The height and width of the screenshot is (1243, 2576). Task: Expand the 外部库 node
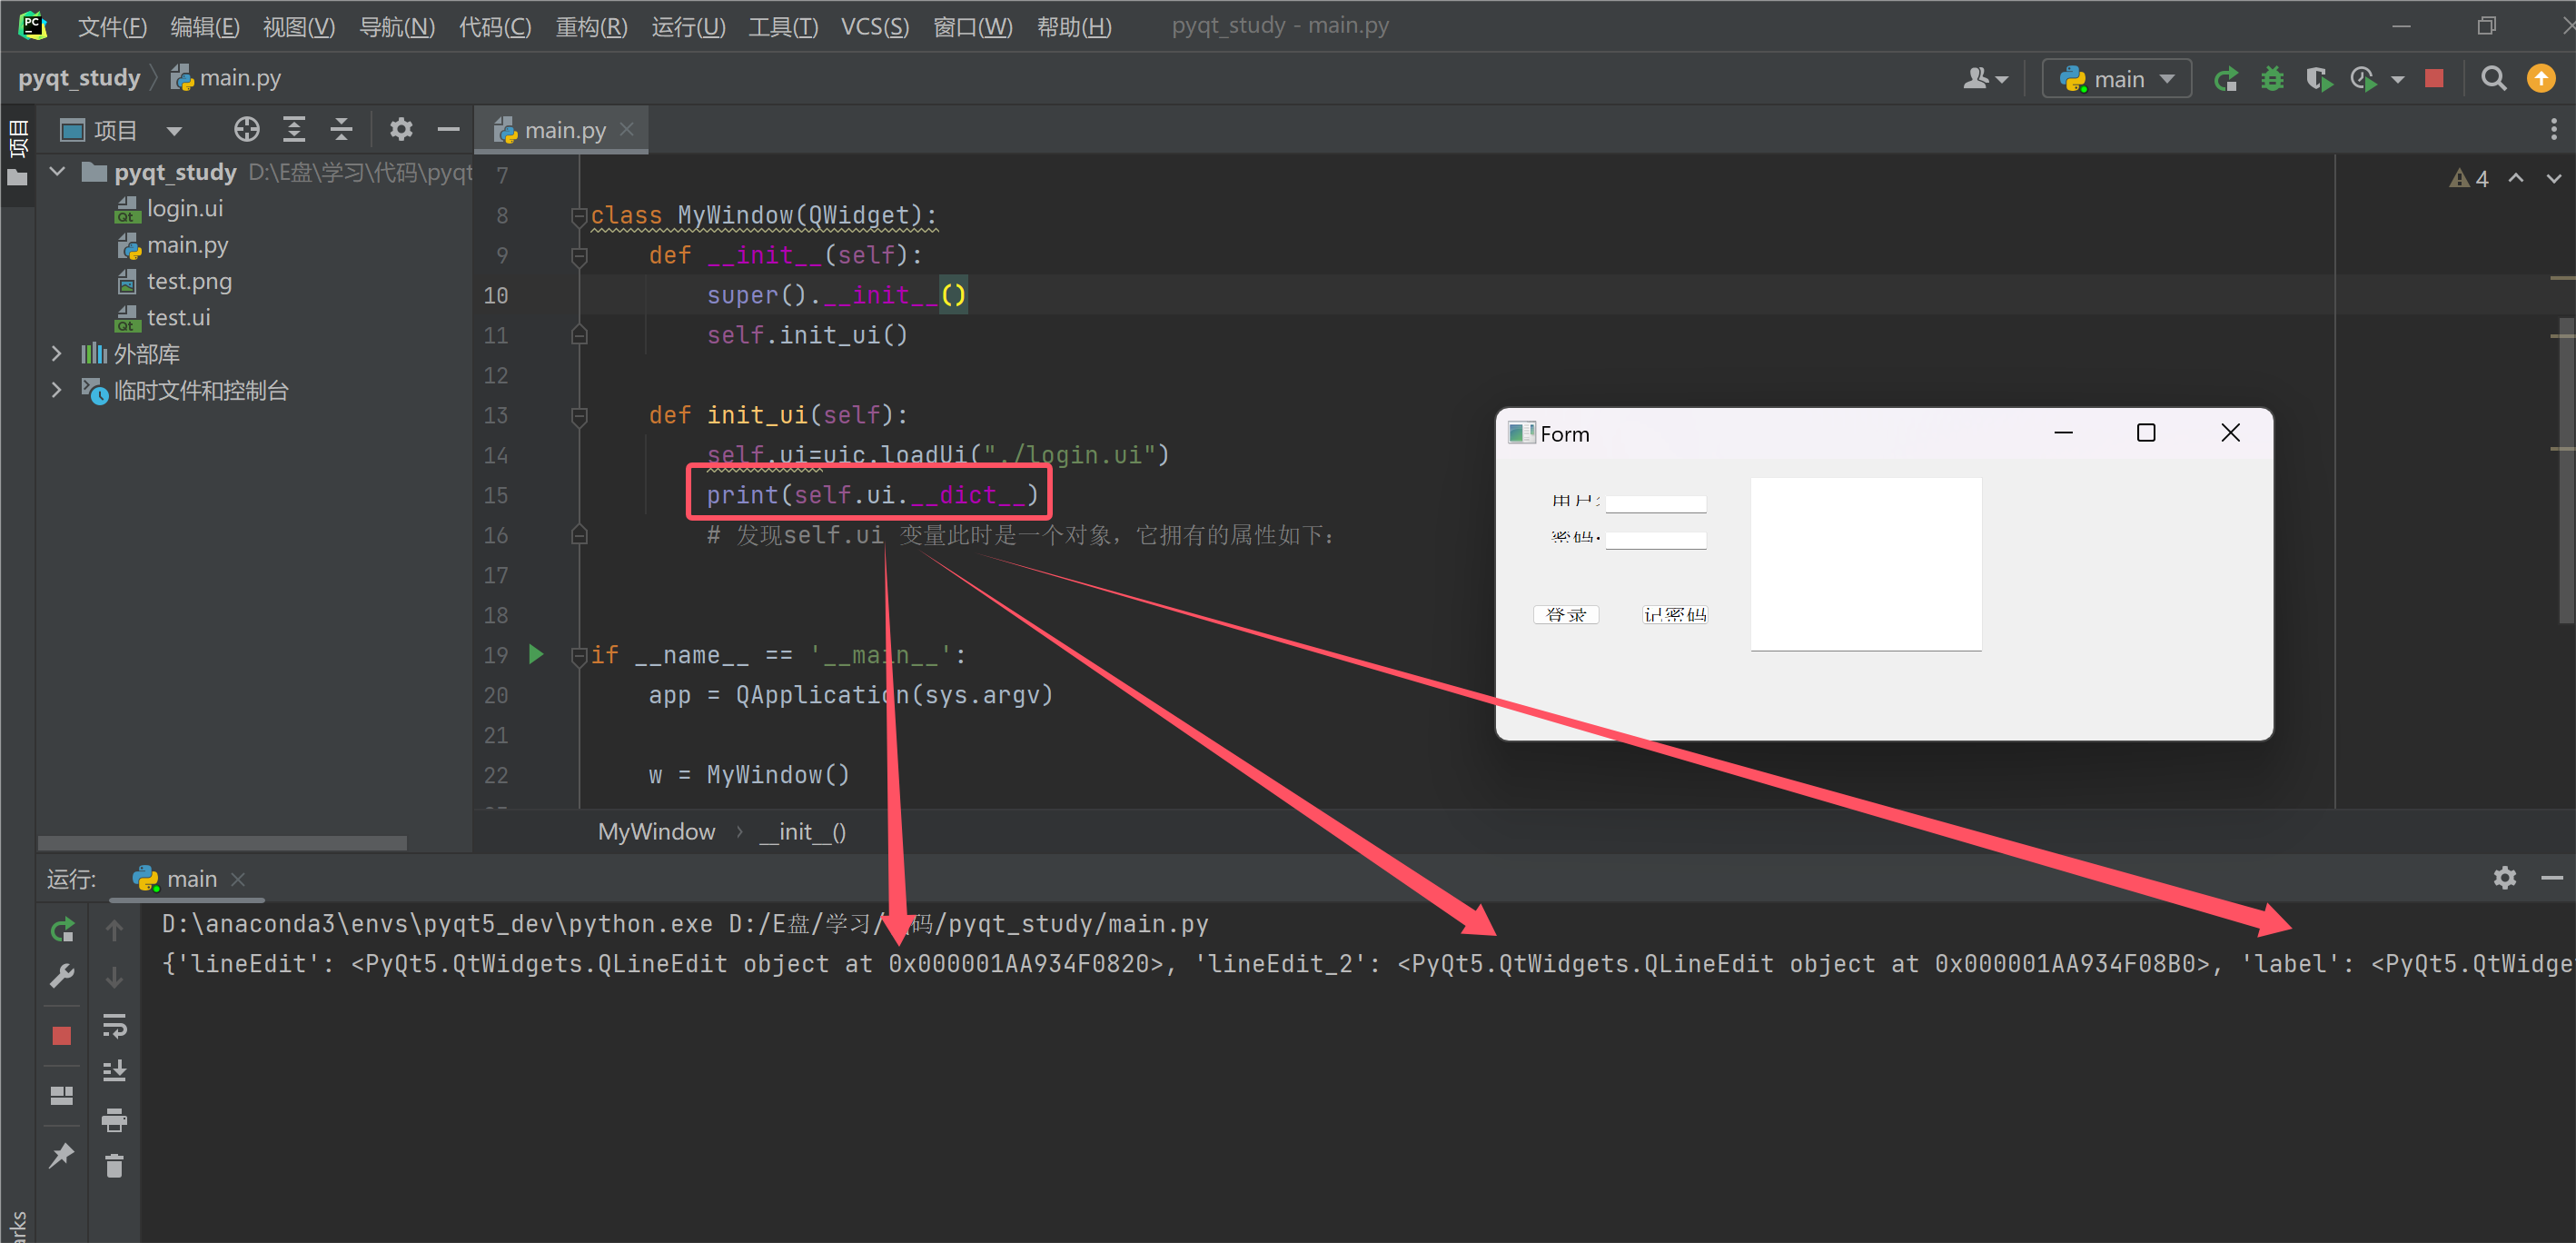click(56, 354)
